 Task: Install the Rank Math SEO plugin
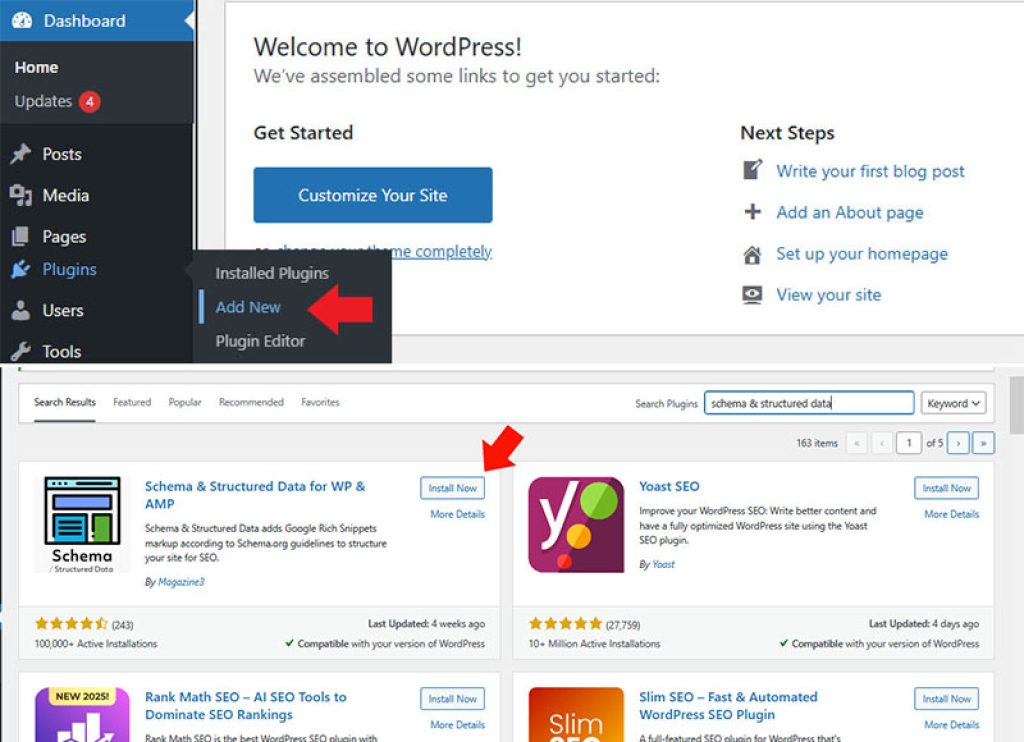point(453,699)
